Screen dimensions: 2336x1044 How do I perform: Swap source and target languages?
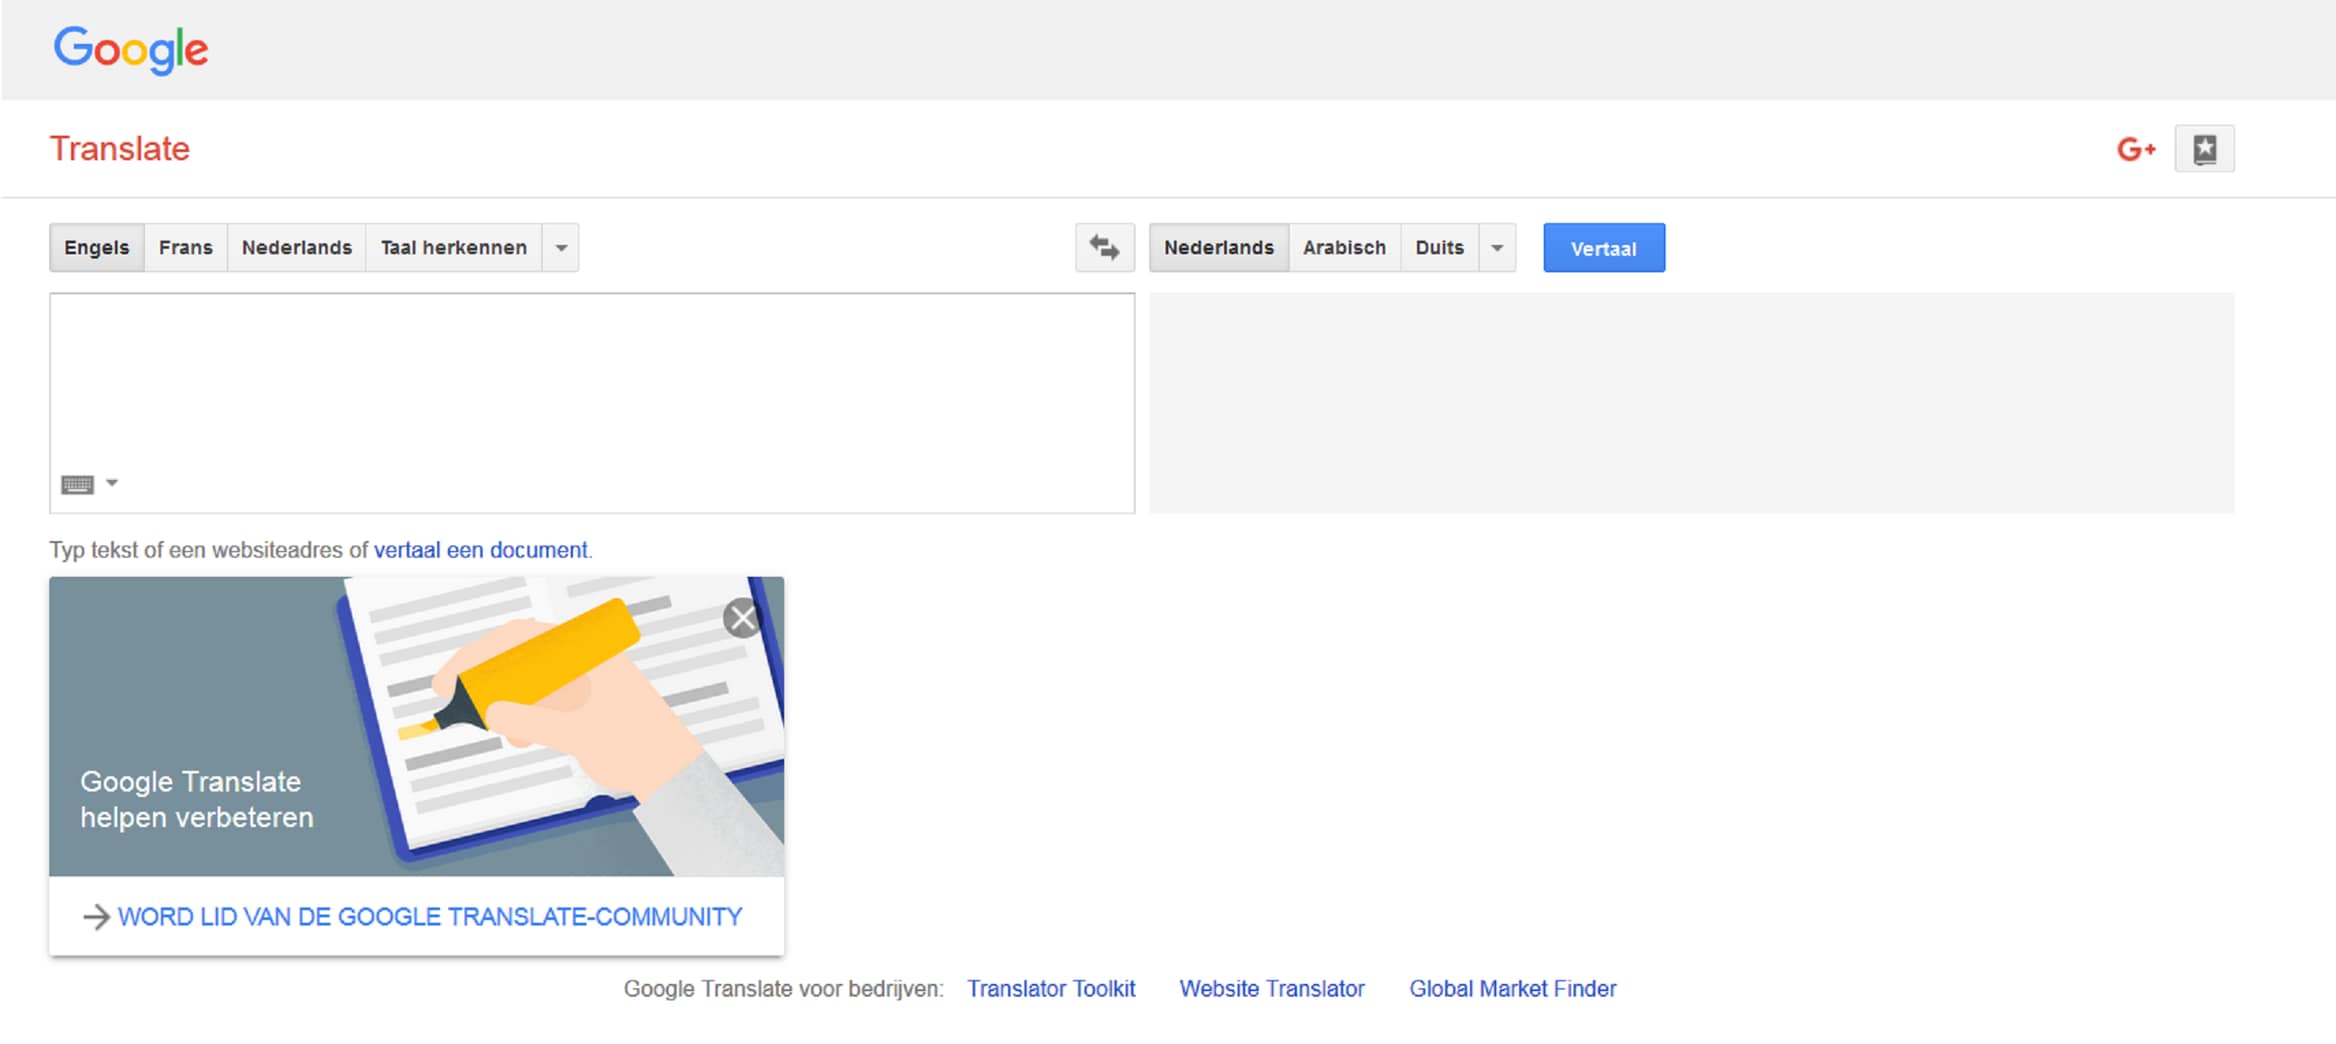1104,247
